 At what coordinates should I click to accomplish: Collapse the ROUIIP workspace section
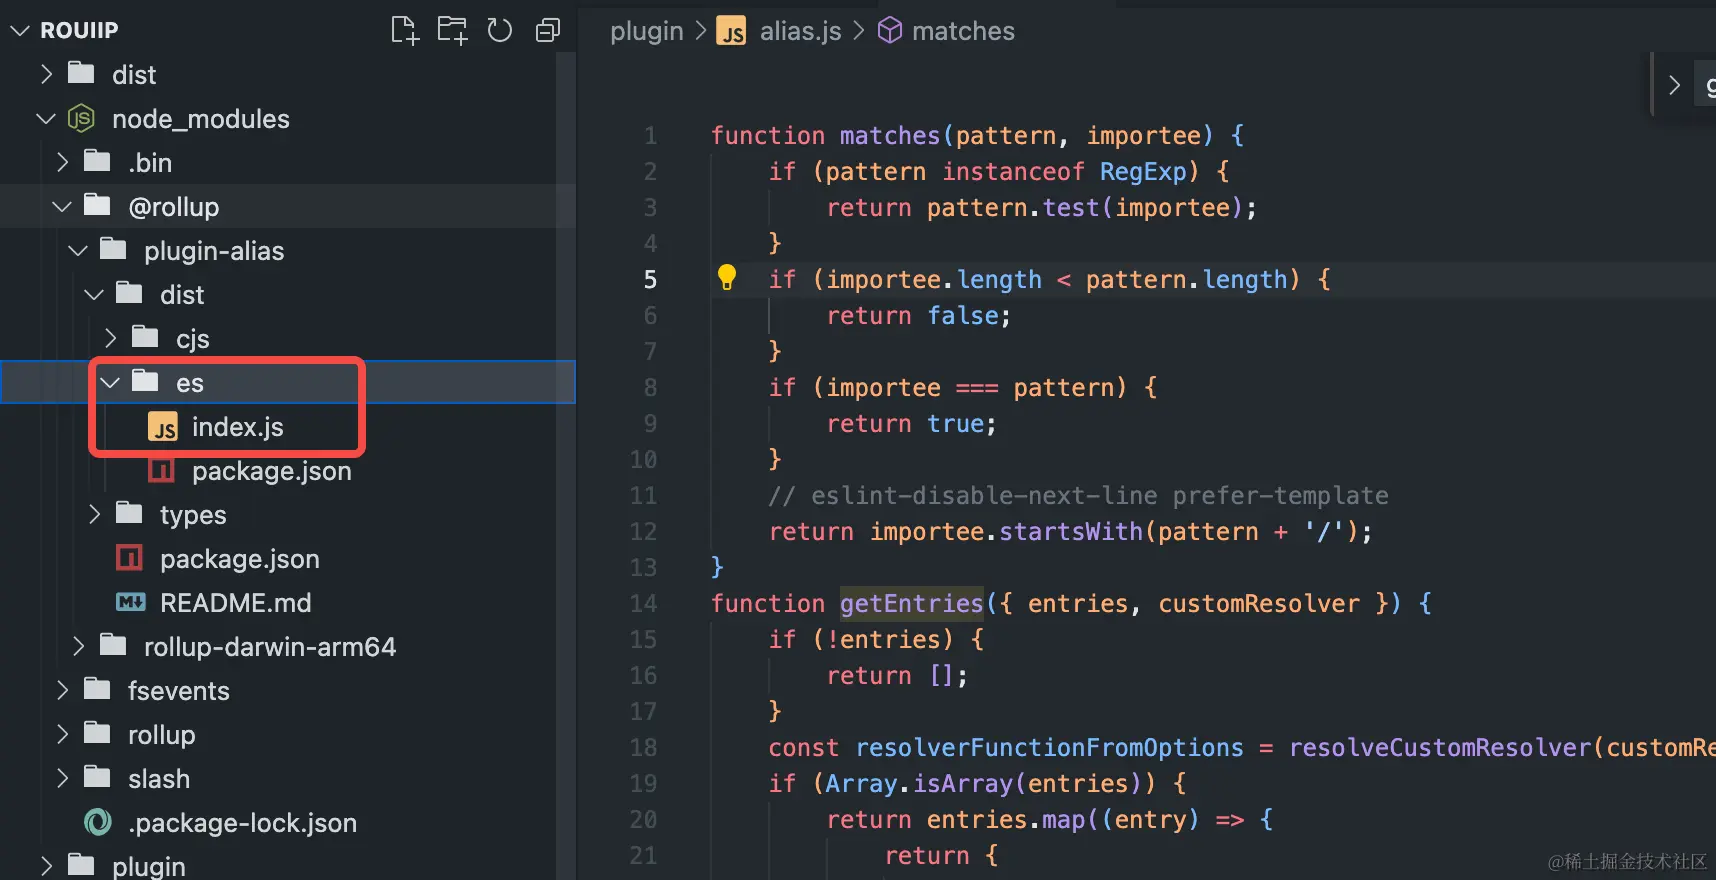click(20, 31)
